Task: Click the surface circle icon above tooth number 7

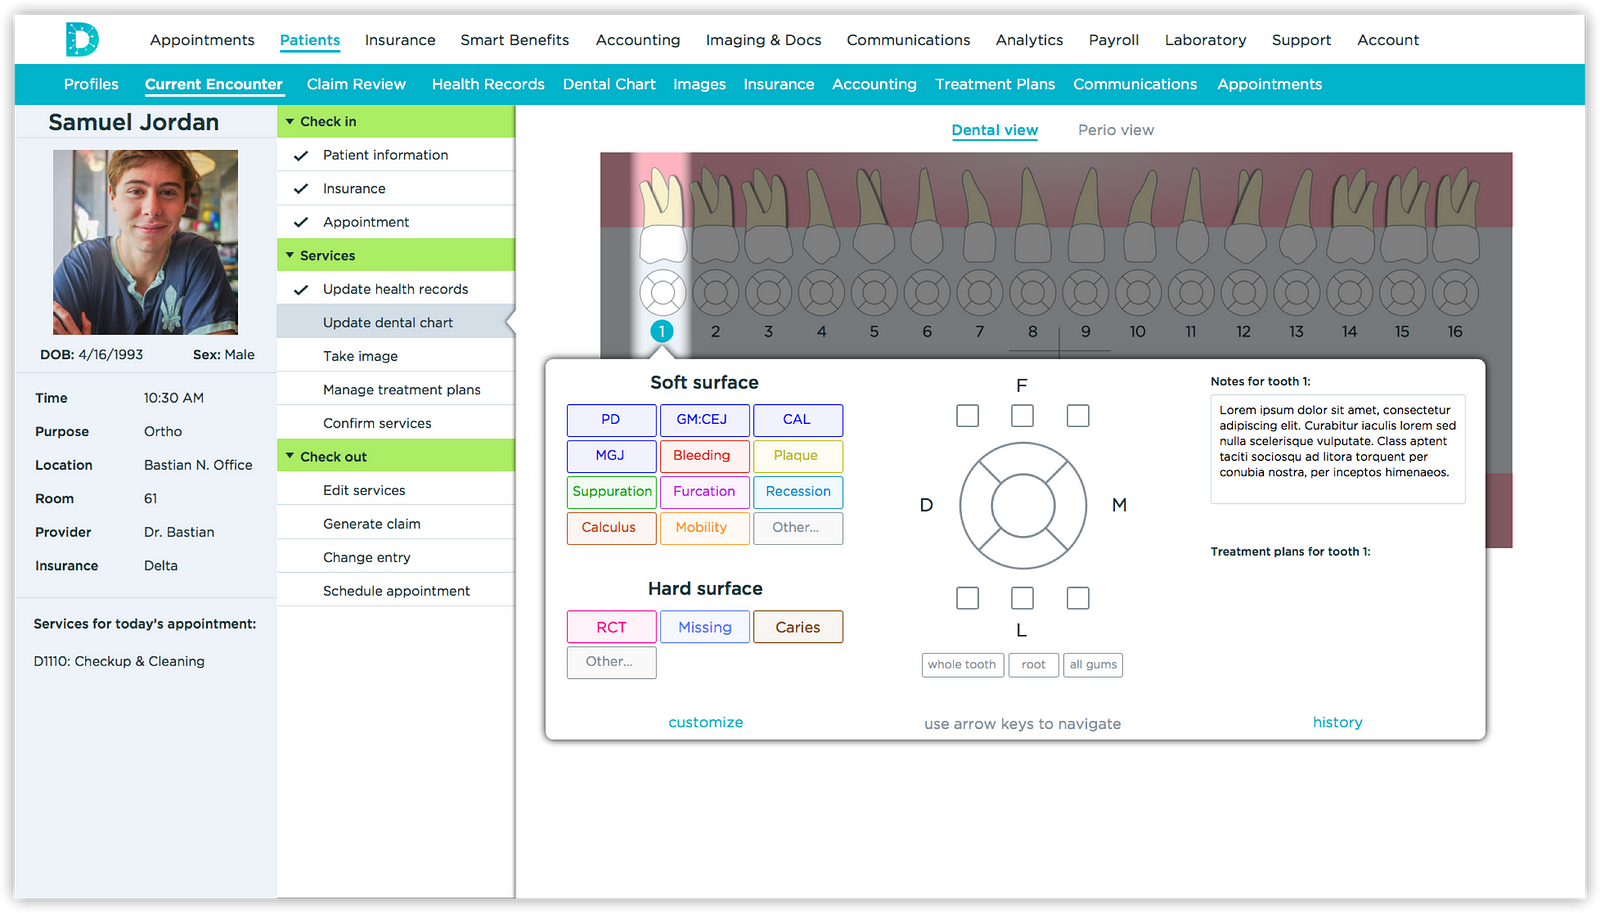Action: (980, 293)
